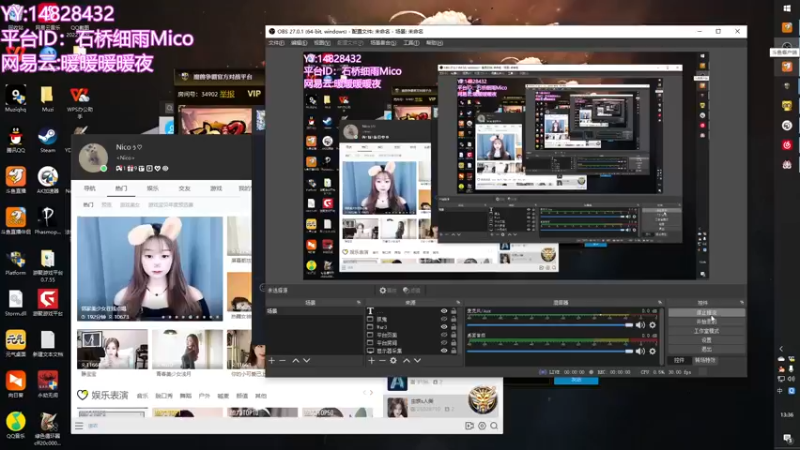This screenshot has width=800, height=450.
Task: Open OBS 文件(F) menu
Action: coord(276,43)
